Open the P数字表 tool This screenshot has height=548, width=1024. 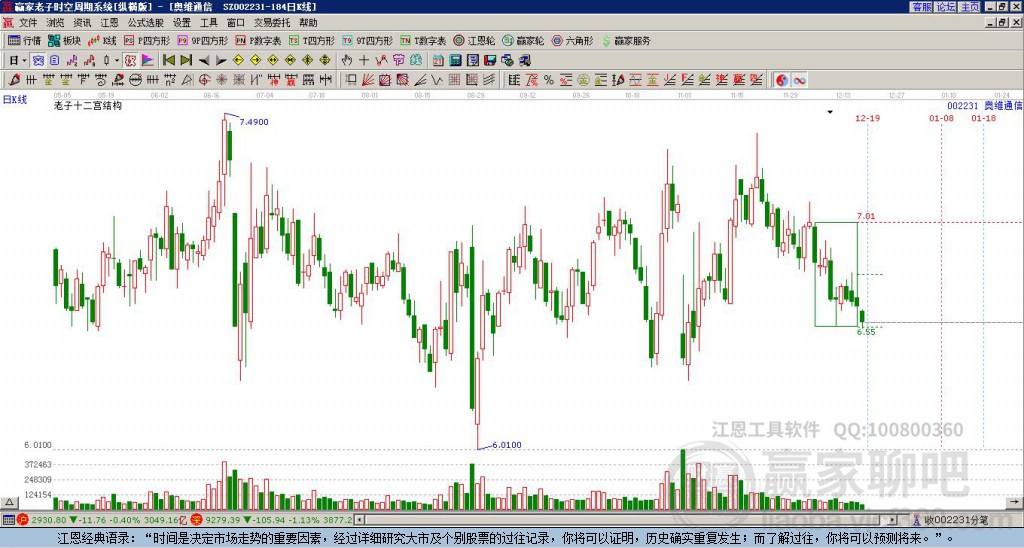(x=259, y=40)
